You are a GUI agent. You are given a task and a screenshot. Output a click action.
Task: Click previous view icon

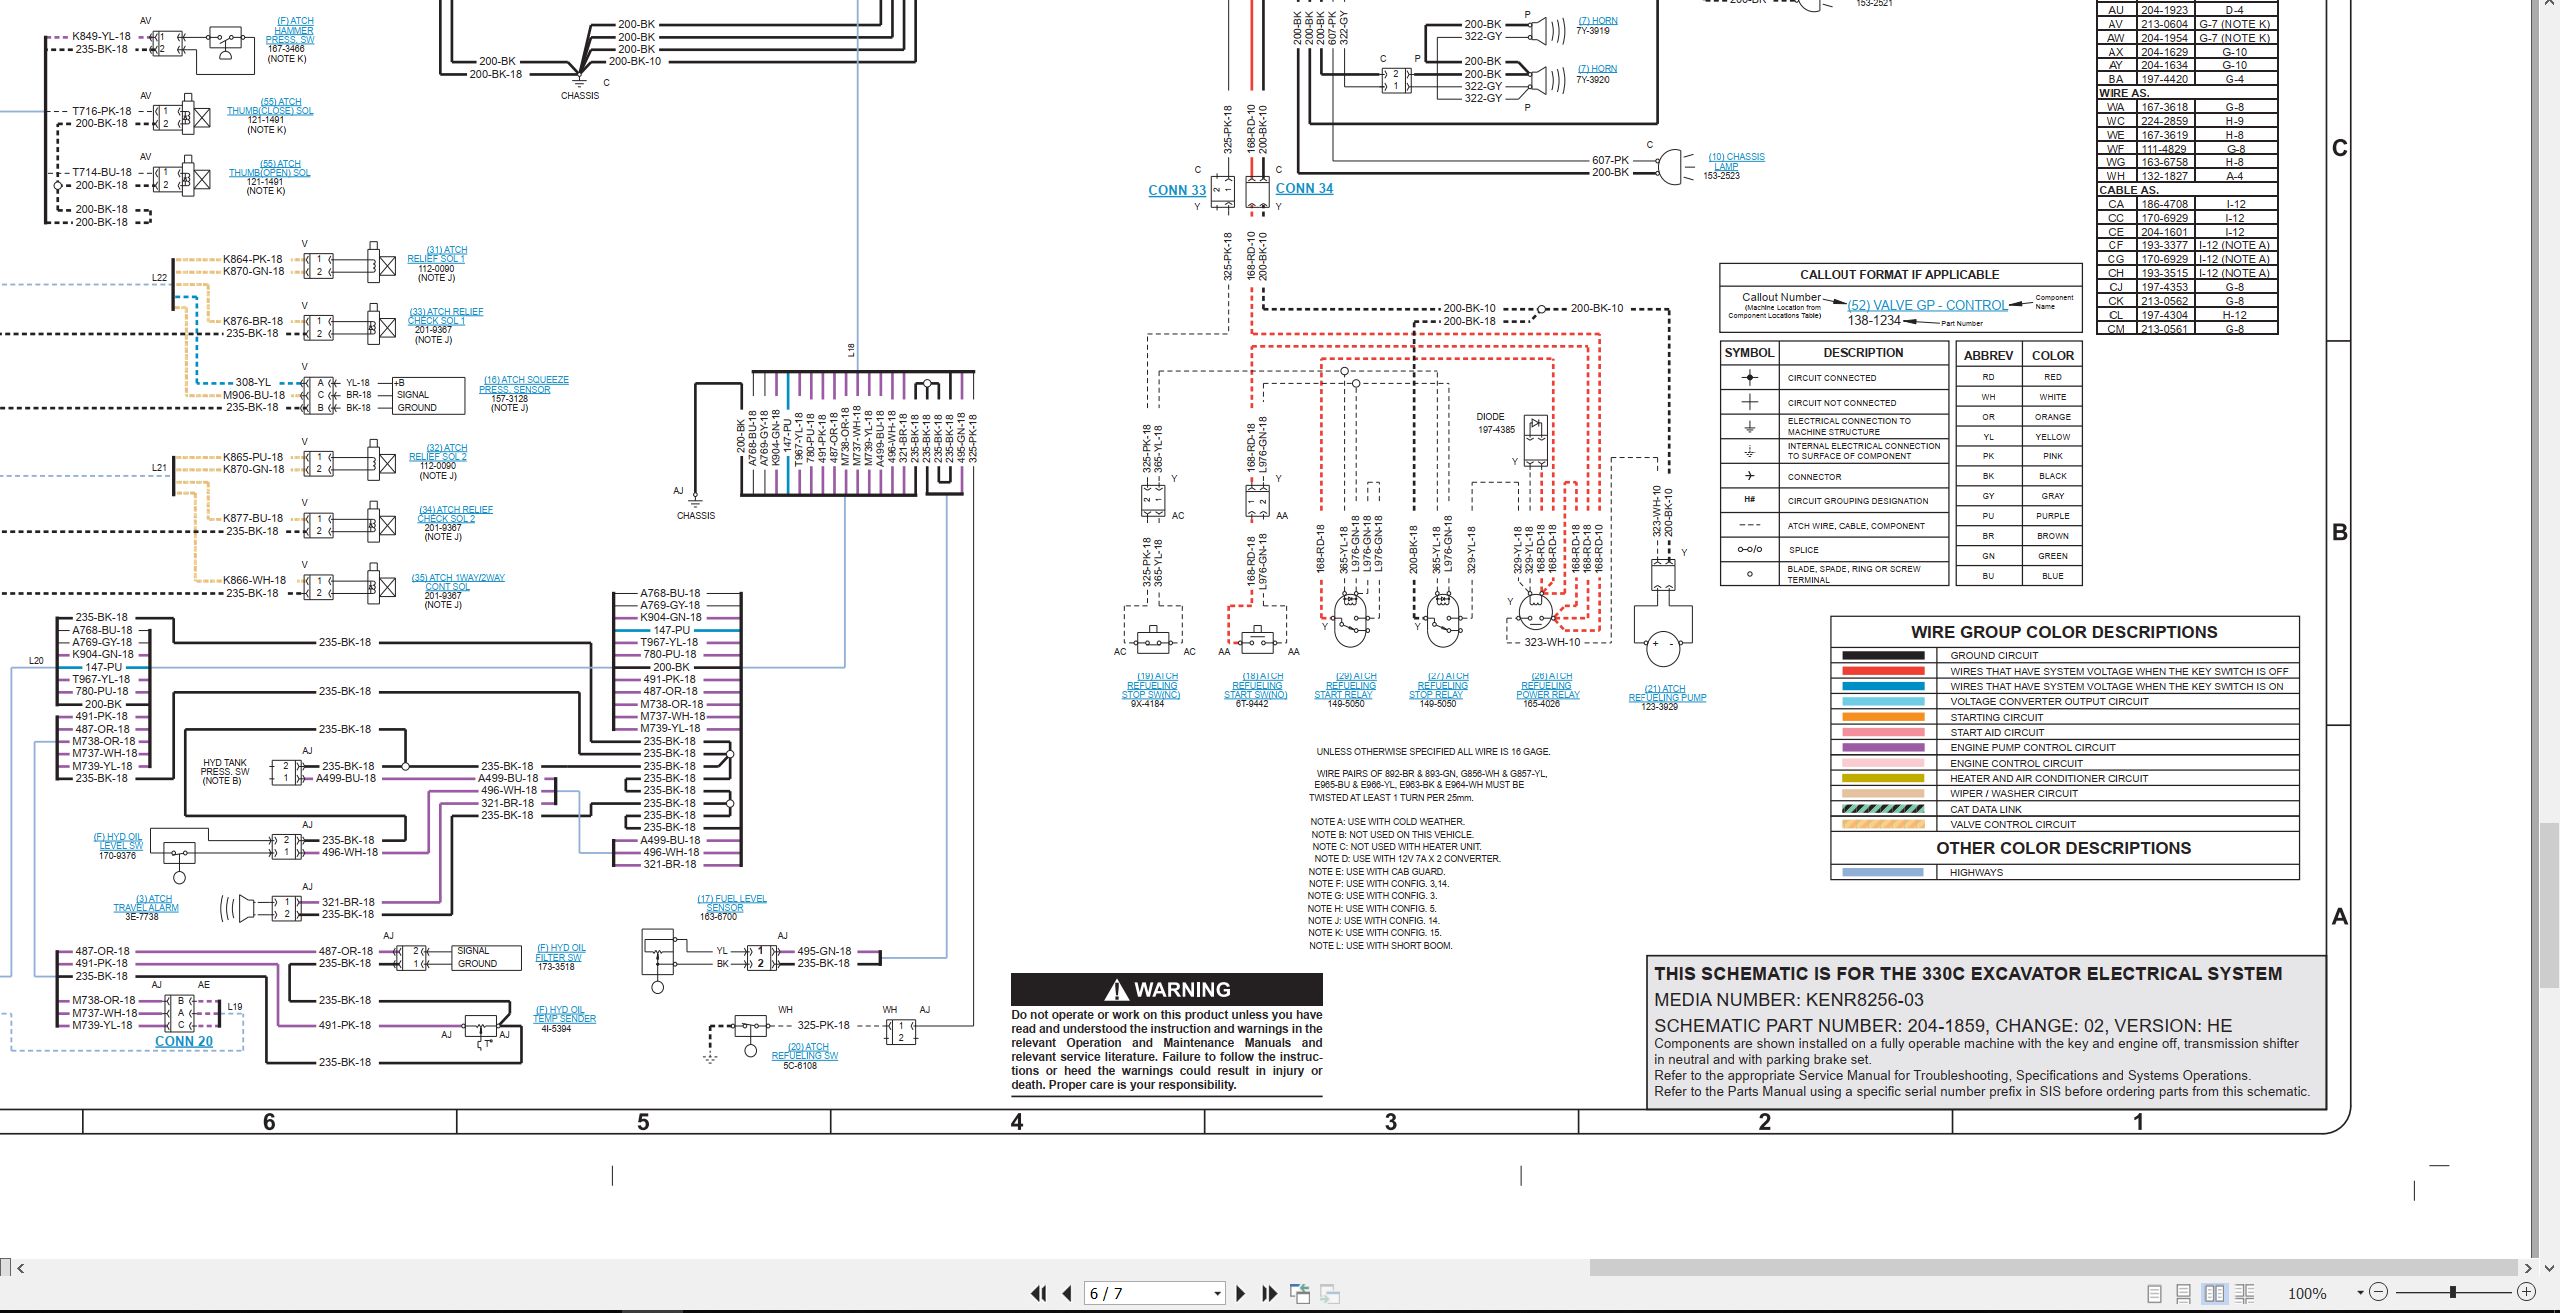pos(1300,1293)
